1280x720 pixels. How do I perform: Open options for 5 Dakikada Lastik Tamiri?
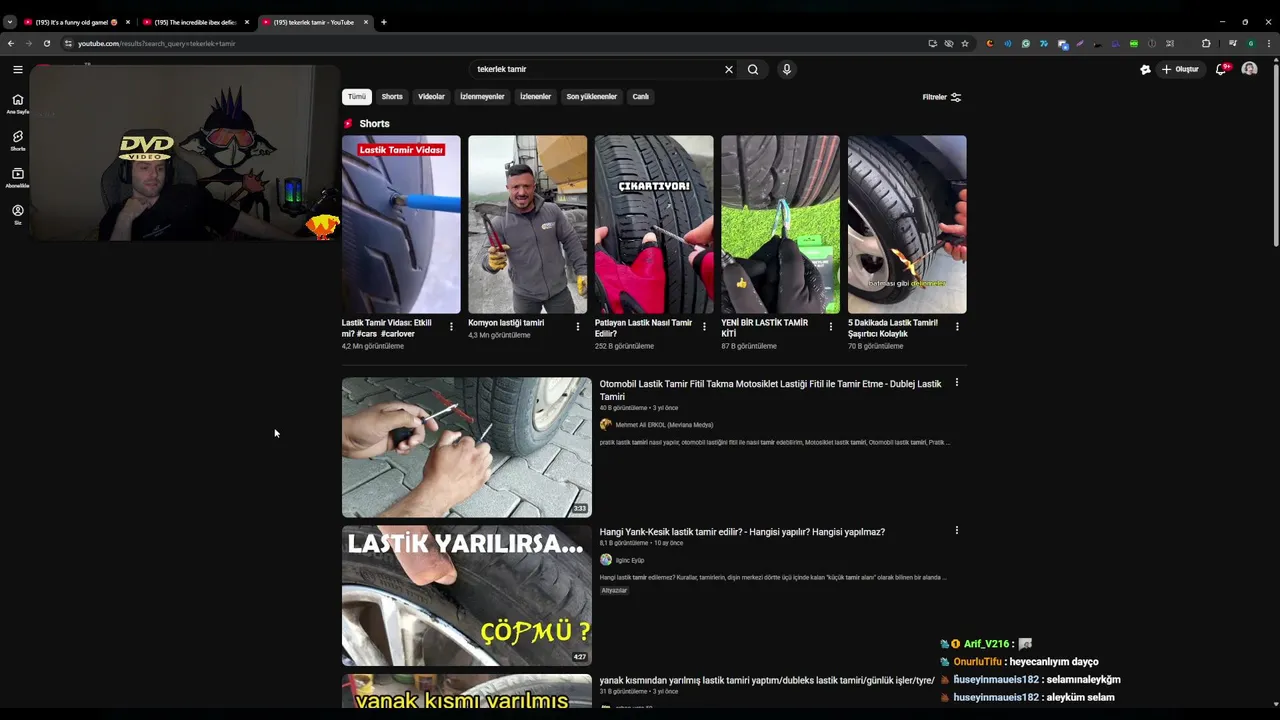coord(957,326)
